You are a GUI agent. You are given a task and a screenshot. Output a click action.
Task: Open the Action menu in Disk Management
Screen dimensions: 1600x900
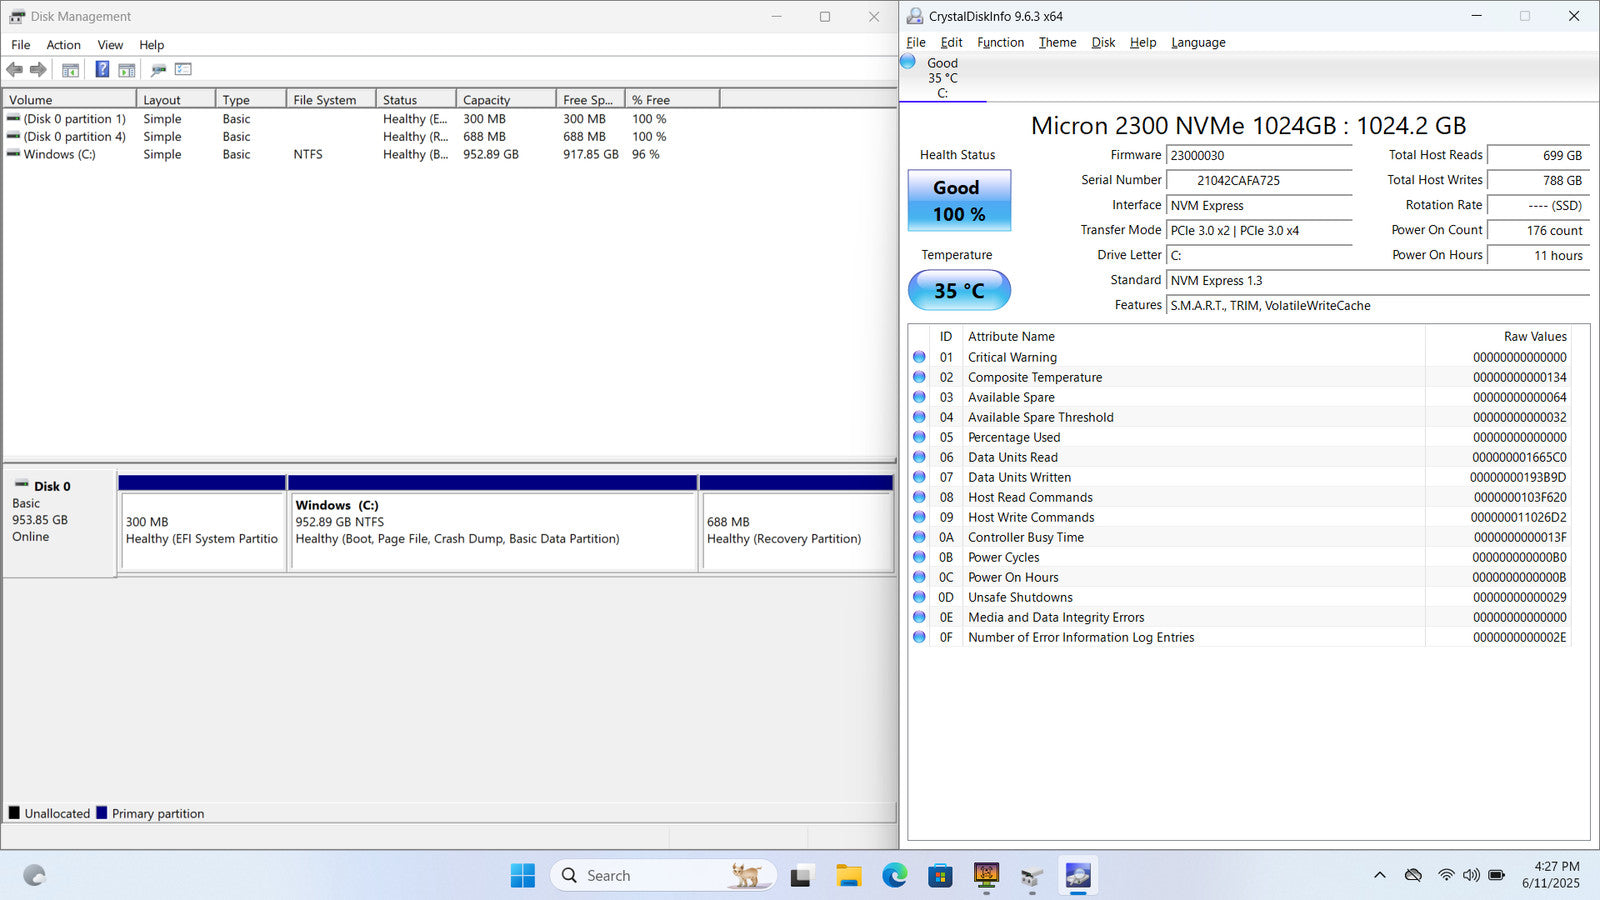(63, 45)
